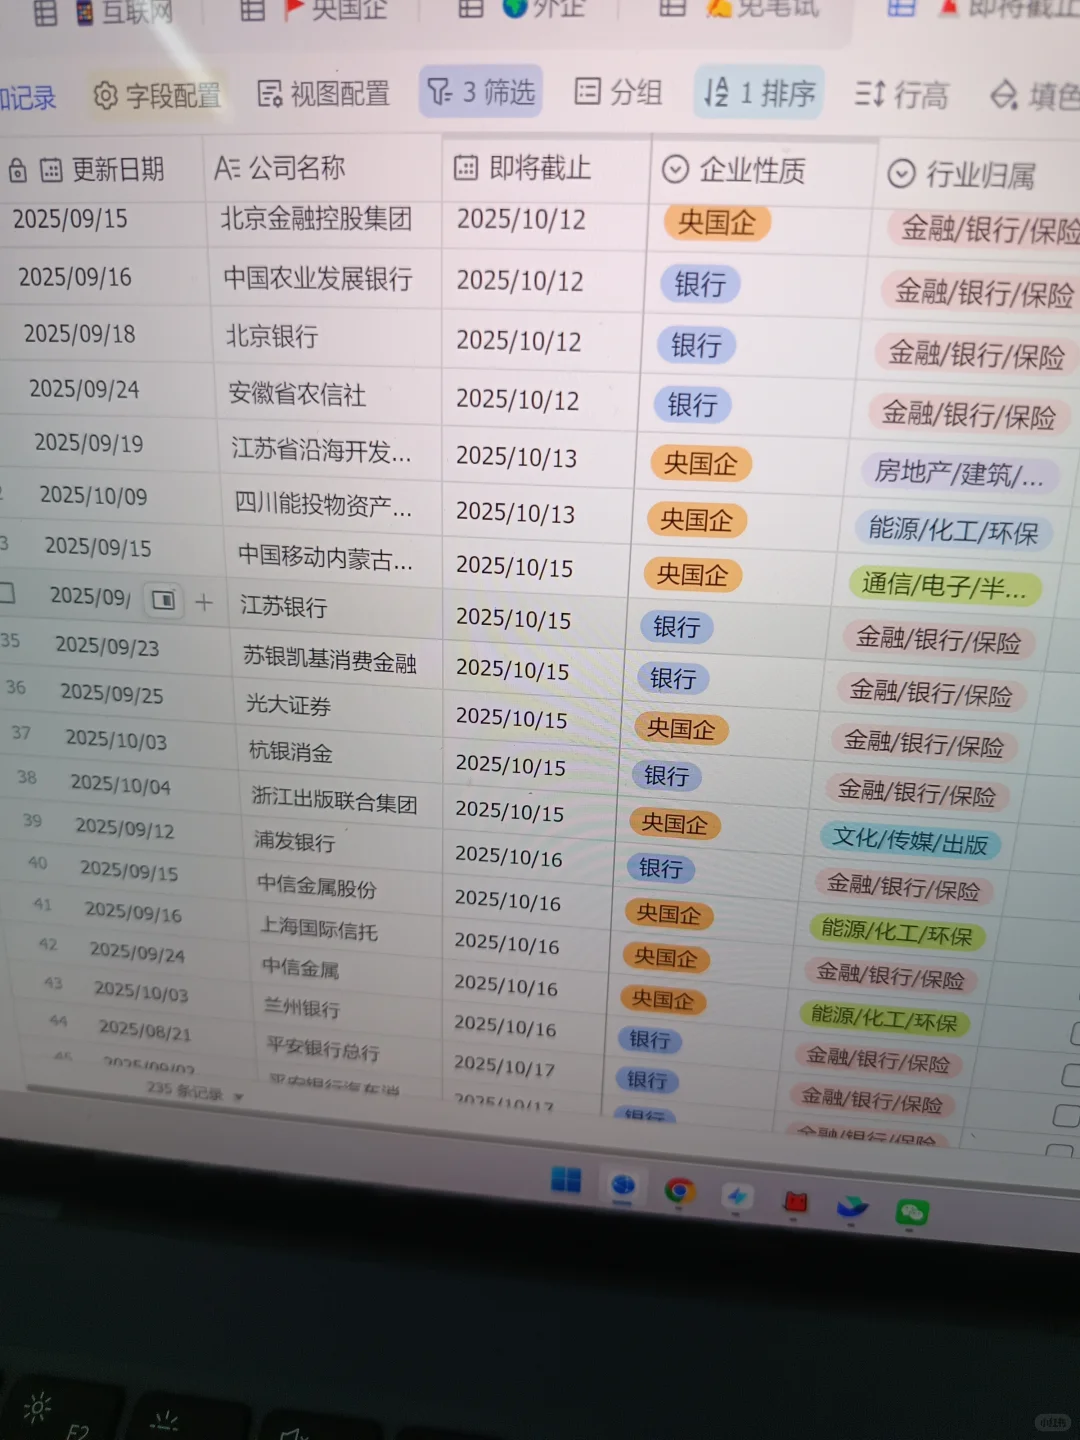Switch to the 外企 table tab

(x=521, y=9)
